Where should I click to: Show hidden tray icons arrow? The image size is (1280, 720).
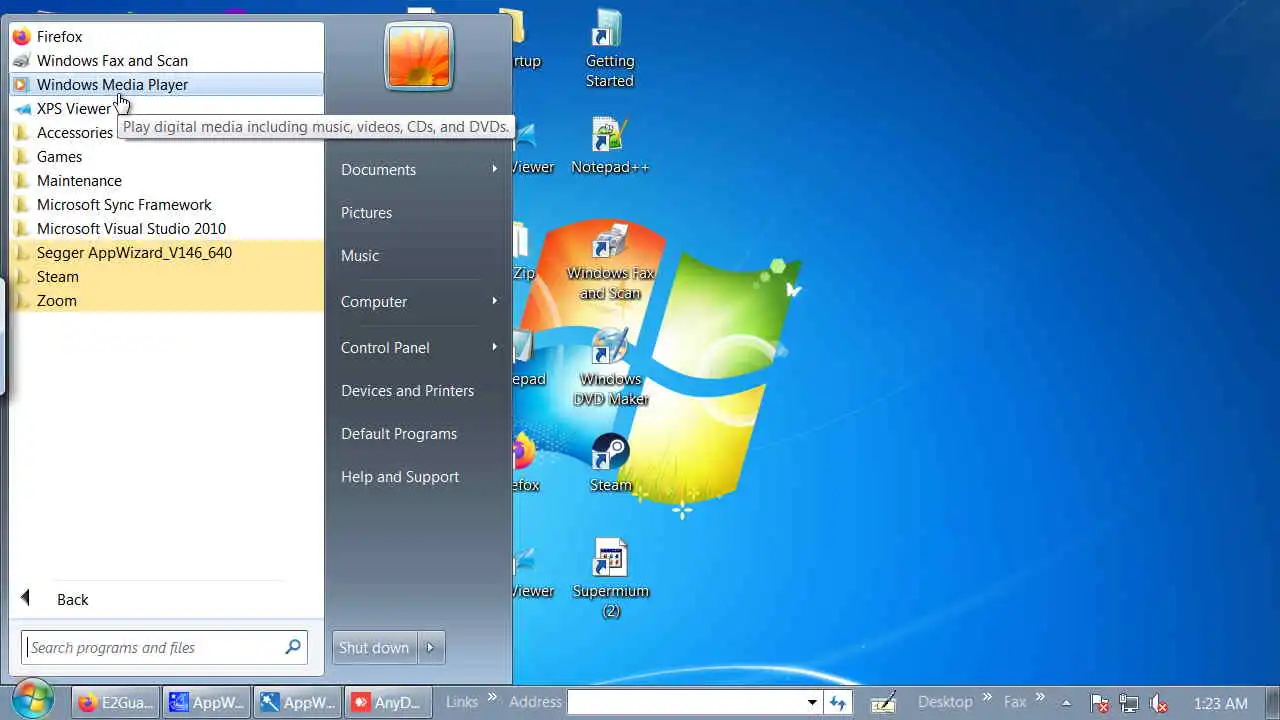point(1067,702)
